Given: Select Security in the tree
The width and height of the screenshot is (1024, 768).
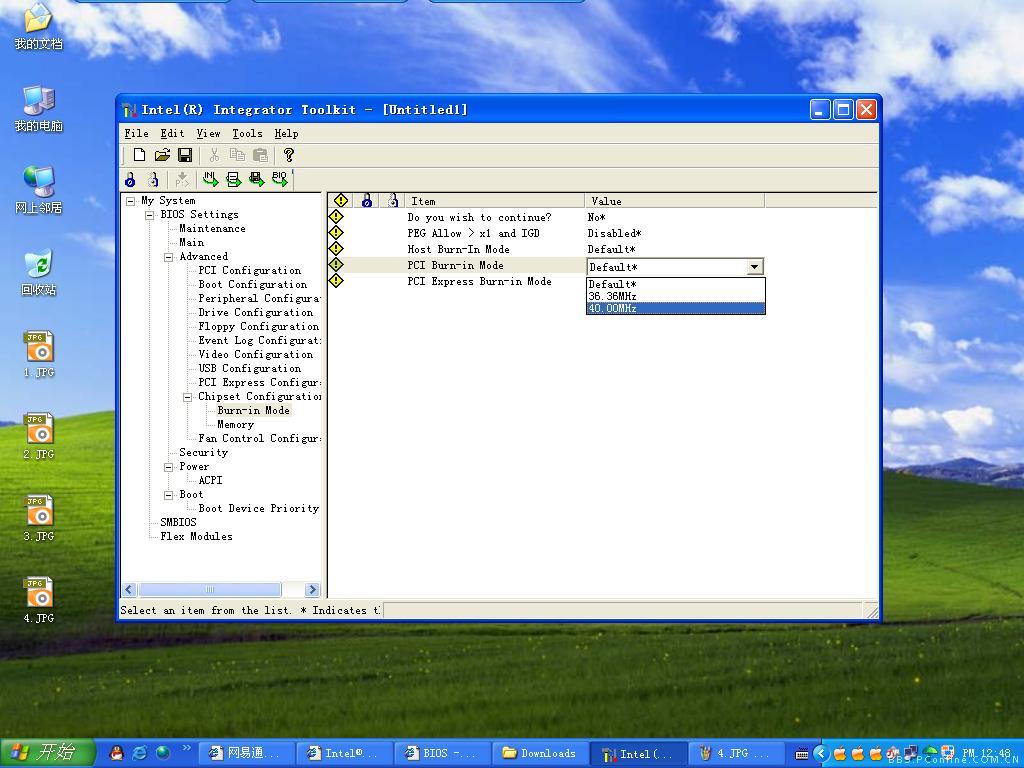Looking at the screenshot, I should click(203, 453).
